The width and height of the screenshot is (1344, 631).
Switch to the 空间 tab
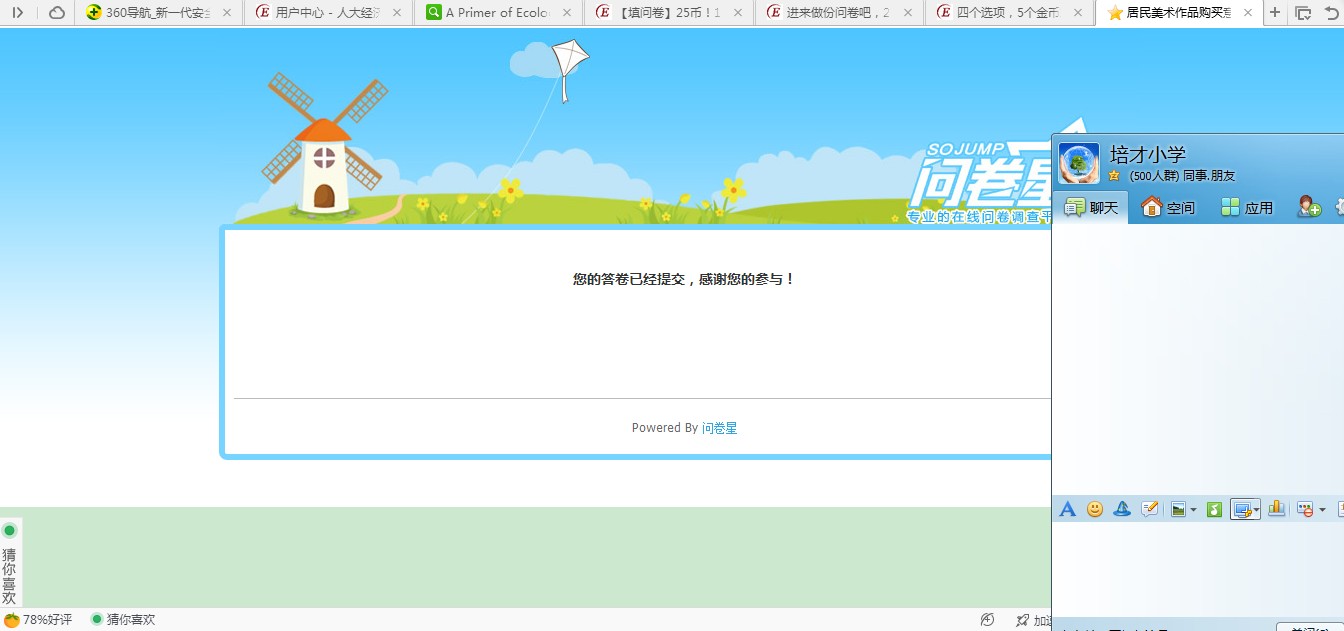1168,207
